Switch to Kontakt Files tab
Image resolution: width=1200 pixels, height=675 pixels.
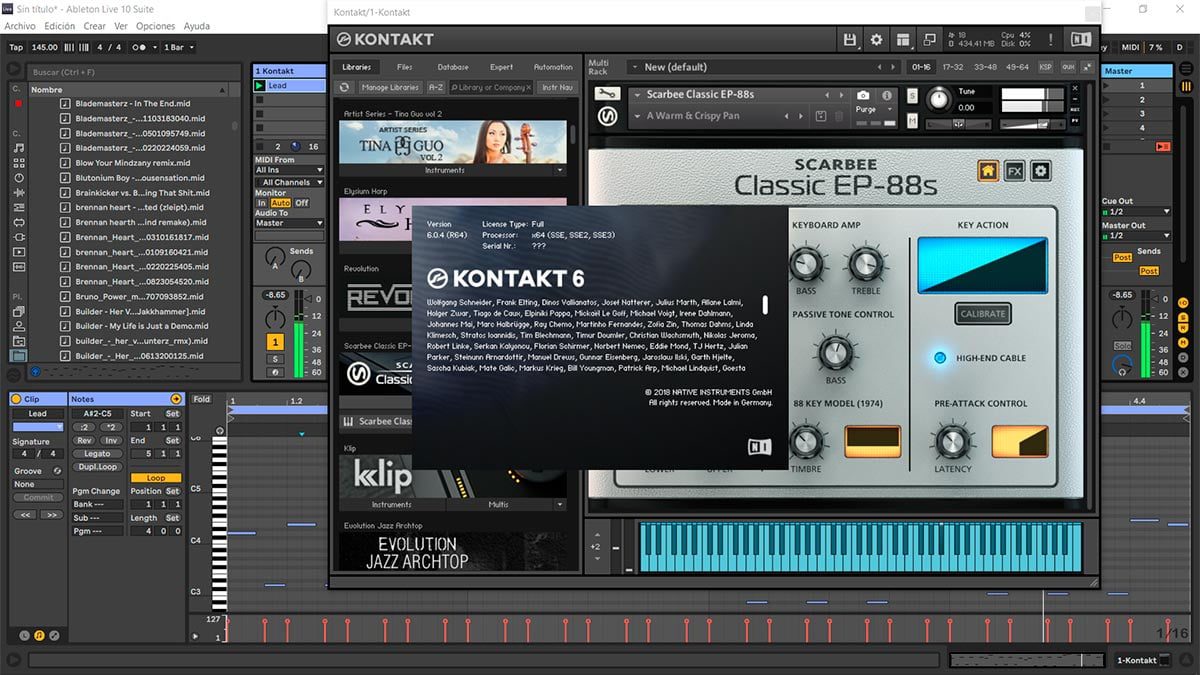pyautogui.click(x=404, y=67)
